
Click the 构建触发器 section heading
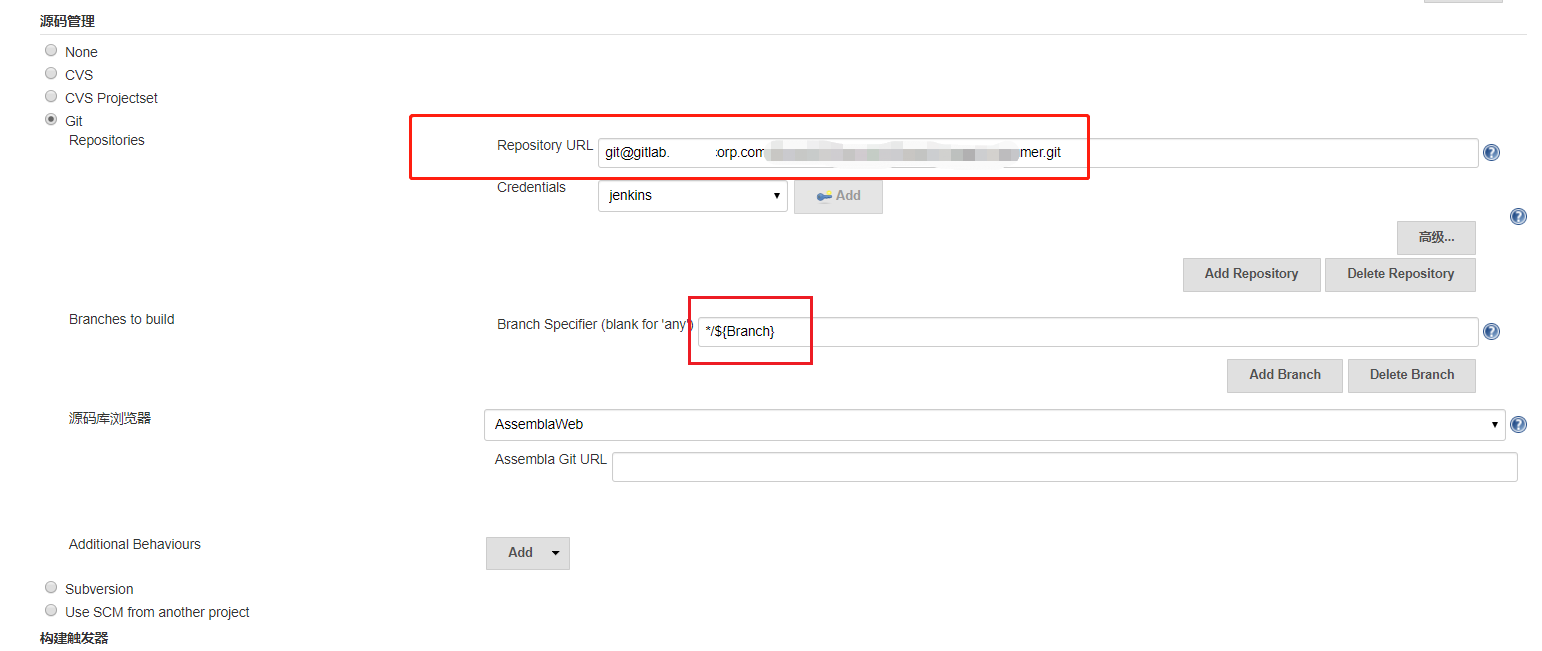tap(74, 638)
